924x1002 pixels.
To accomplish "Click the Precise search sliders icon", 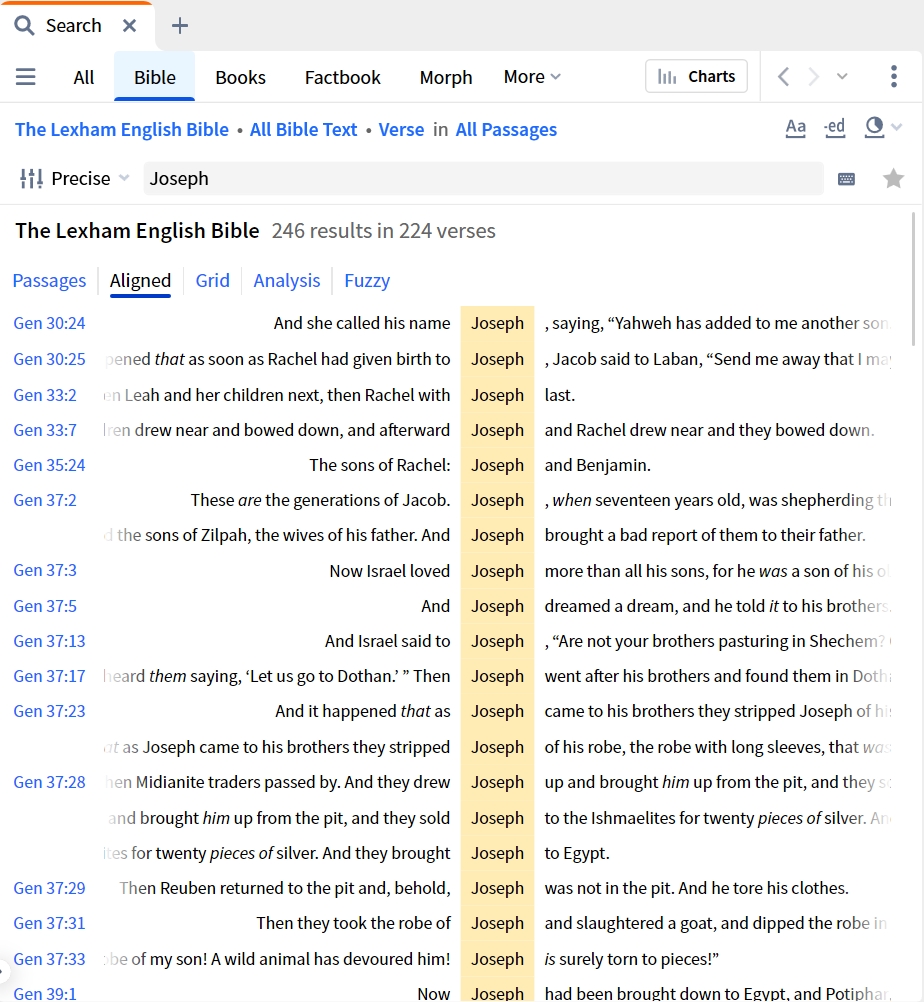I will [31, 178].
